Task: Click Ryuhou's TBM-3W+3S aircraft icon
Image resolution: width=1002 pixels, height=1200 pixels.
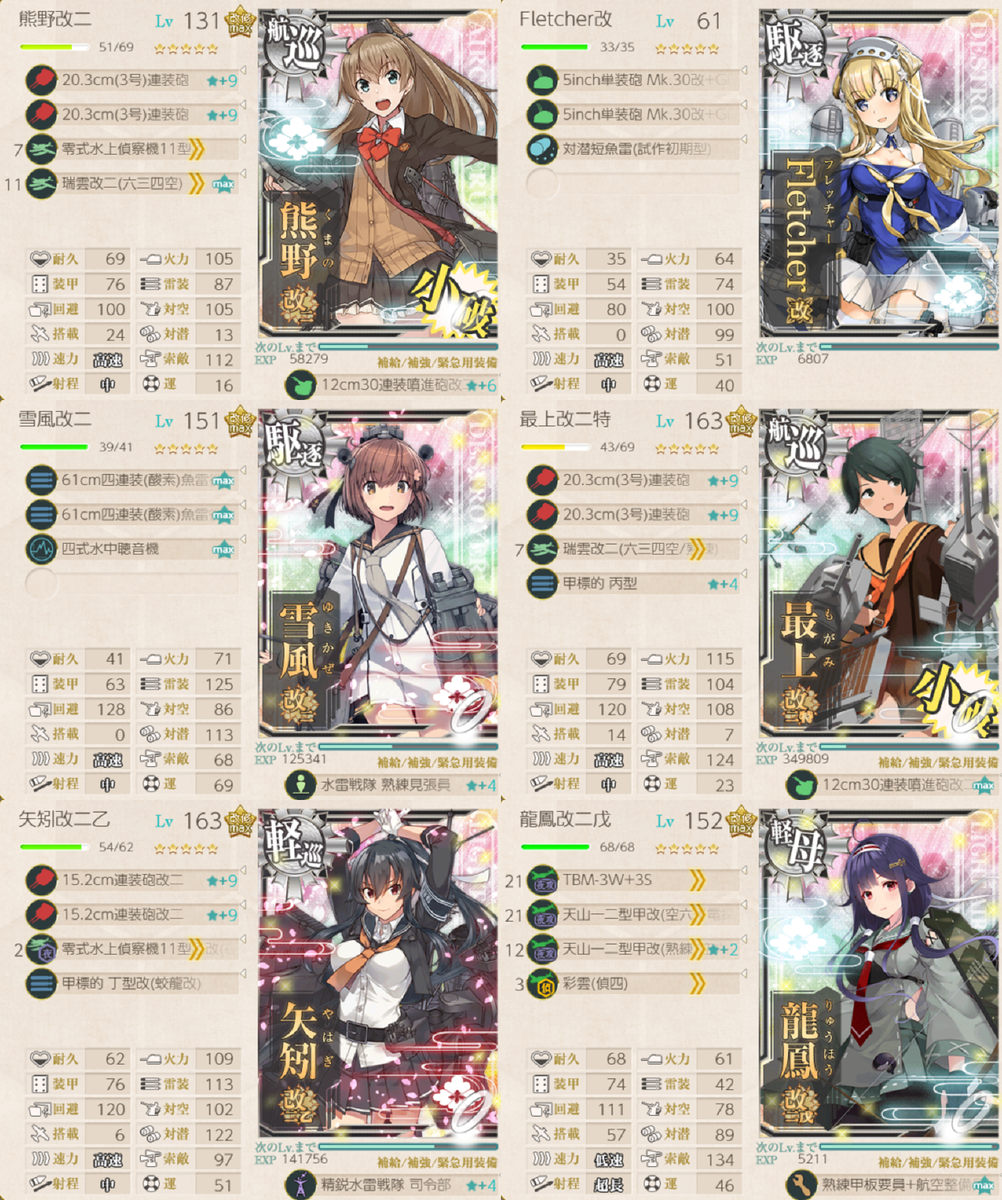Action: pyautogui.click(x=542, y=881)
